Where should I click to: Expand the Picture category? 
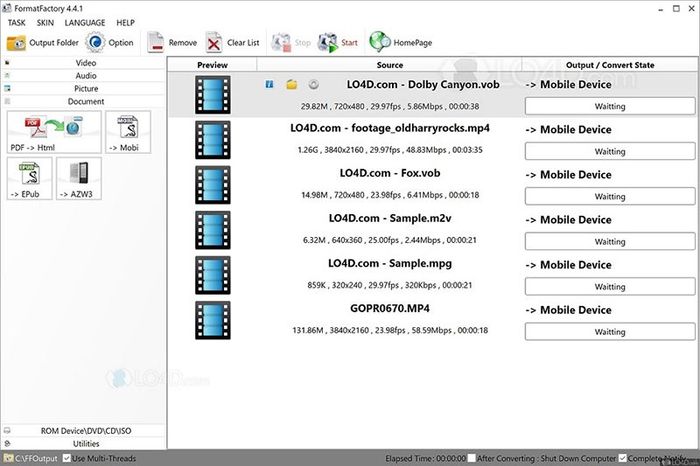click(x=84, y=89)
